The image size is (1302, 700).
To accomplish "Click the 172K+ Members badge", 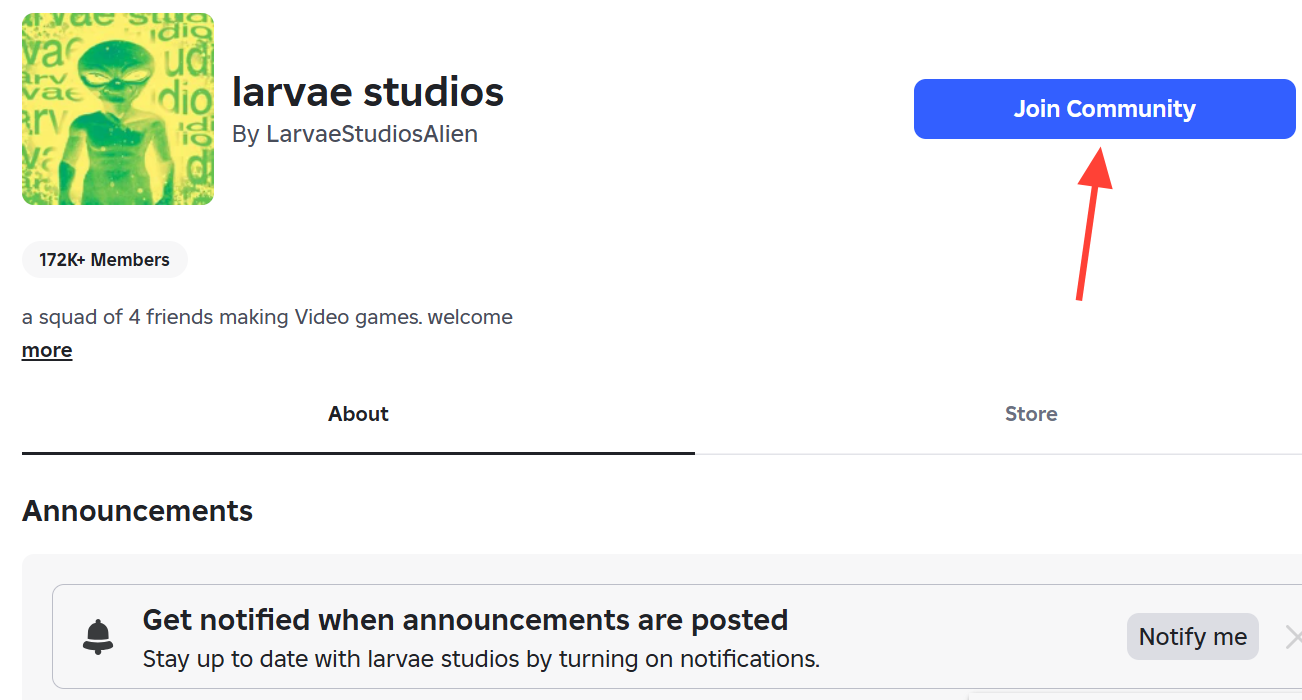I will [104, 260].
